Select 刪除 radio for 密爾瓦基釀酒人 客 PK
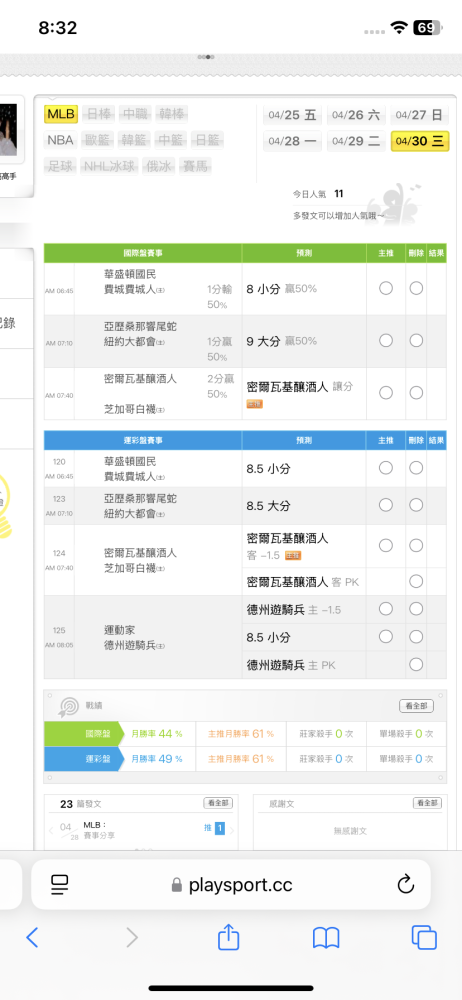Screen dimensions: 462x1000 (416, 581)
